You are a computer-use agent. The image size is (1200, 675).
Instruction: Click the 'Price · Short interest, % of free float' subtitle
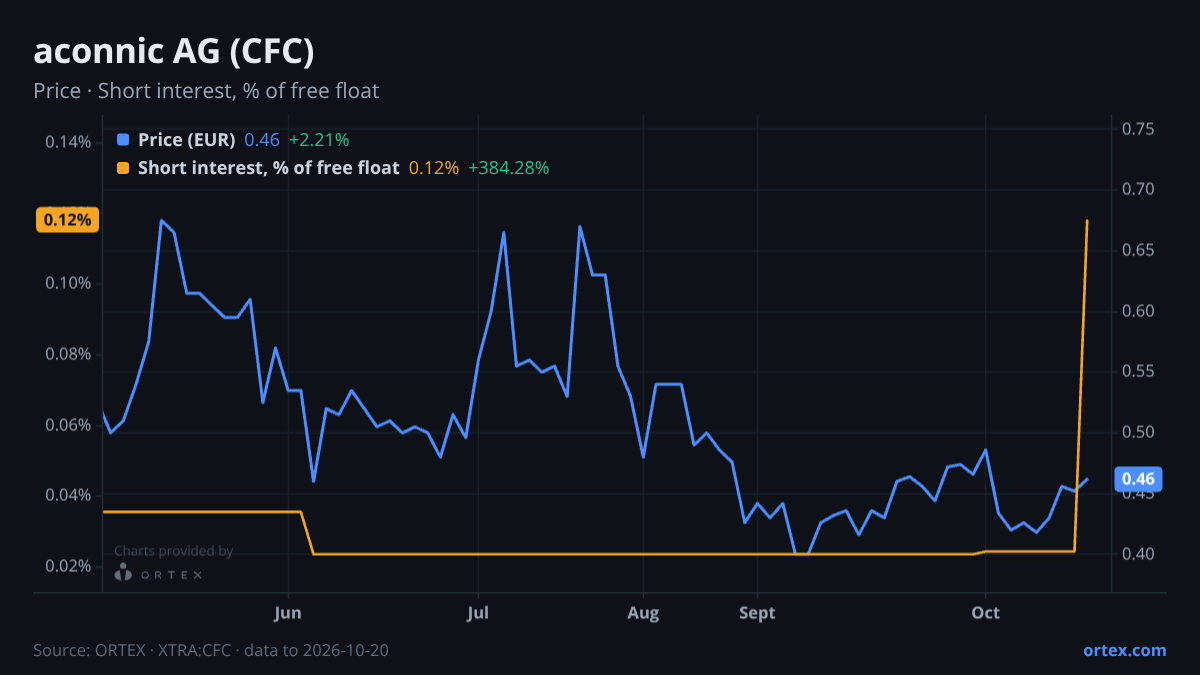click(x=206, y=91)
